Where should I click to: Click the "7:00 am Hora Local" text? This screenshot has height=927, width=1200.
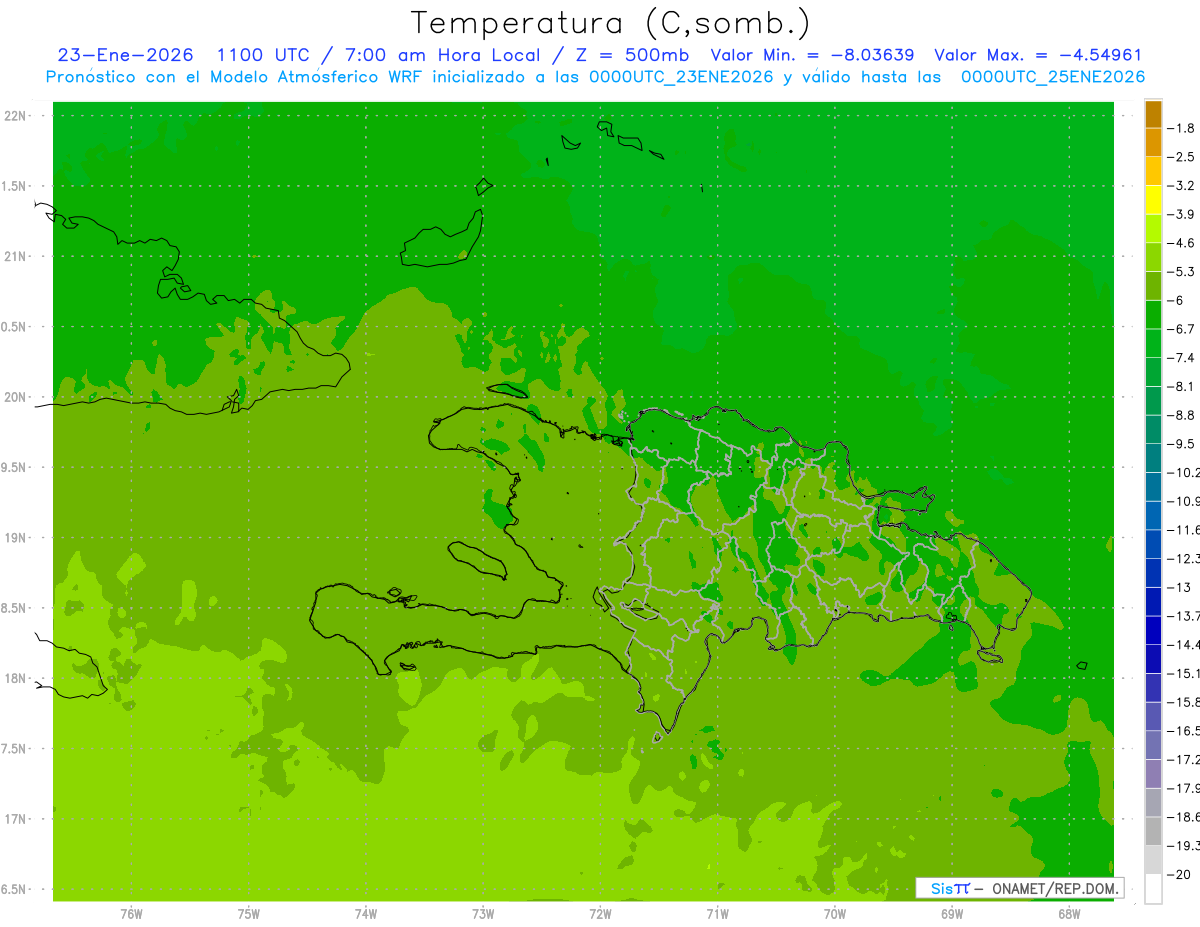(441, 55)
